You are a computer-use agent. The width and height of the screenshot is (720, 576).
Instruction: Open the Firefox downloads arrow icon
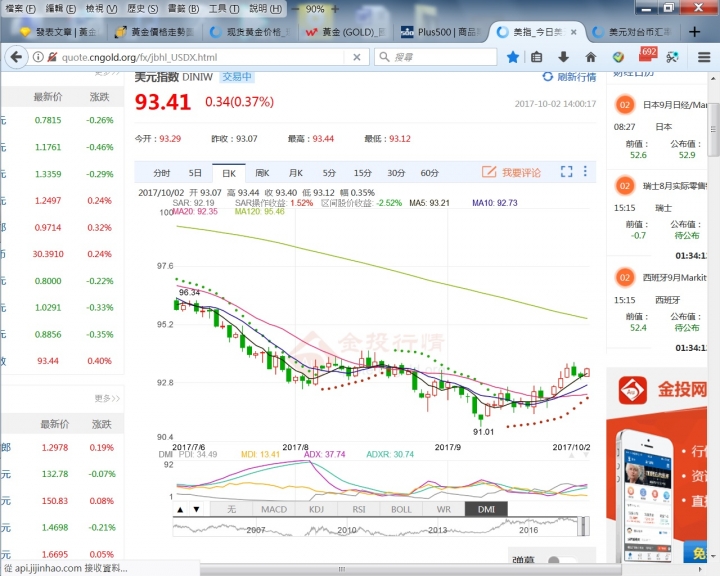tap(565, 57)
